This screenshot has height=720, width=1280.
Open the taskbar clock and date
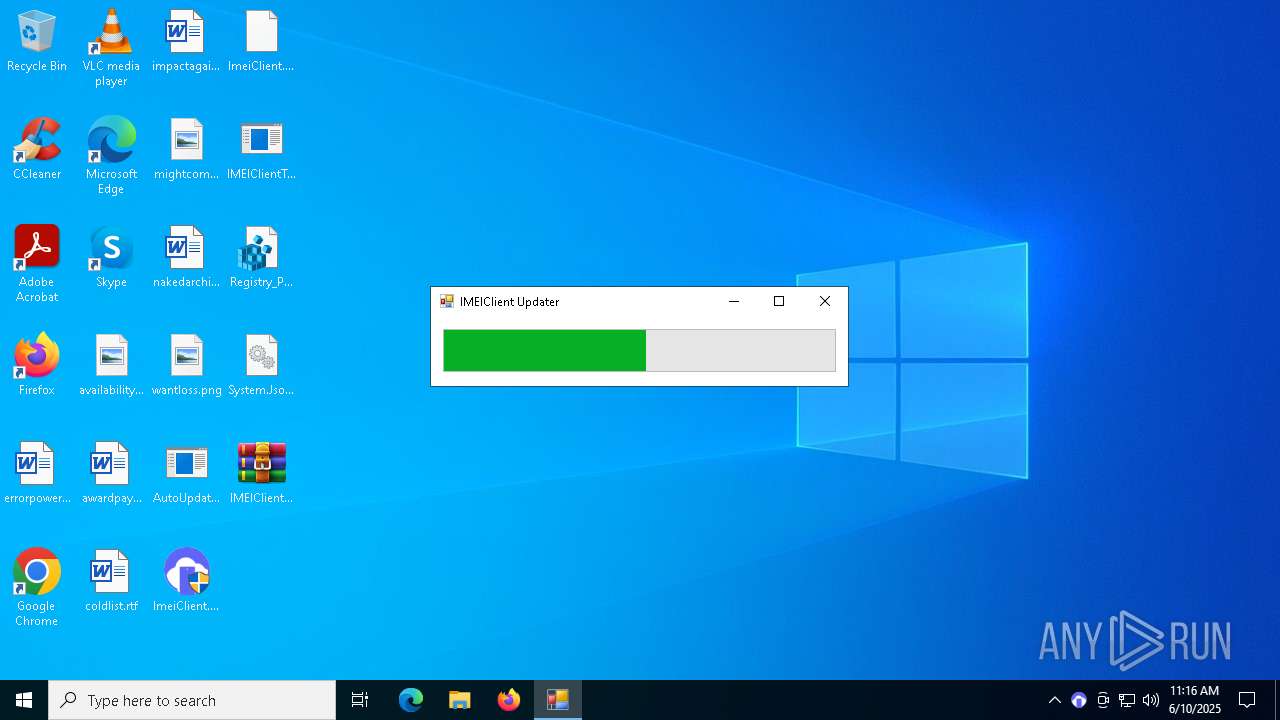1195,700
